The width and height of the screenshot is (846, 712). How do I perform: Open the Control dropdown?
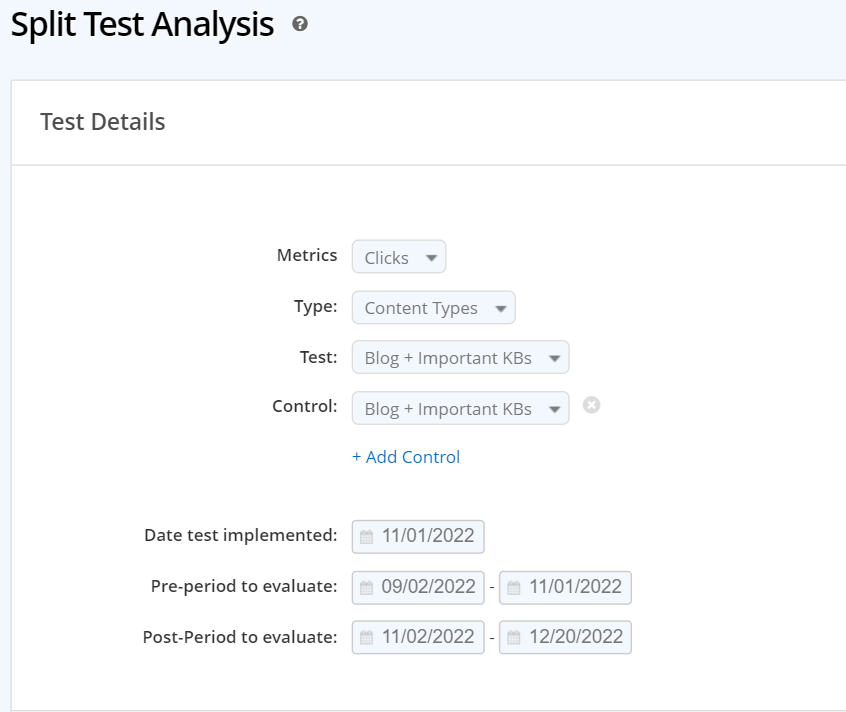click(460, 409)
